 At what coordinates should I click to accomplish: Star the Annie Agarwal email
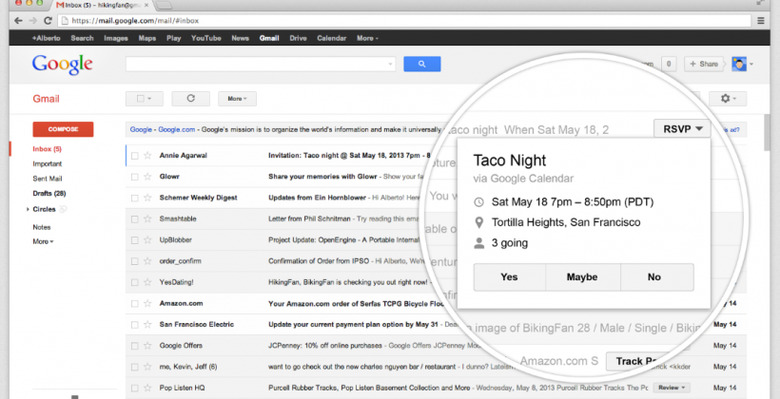tap(147, 156)
